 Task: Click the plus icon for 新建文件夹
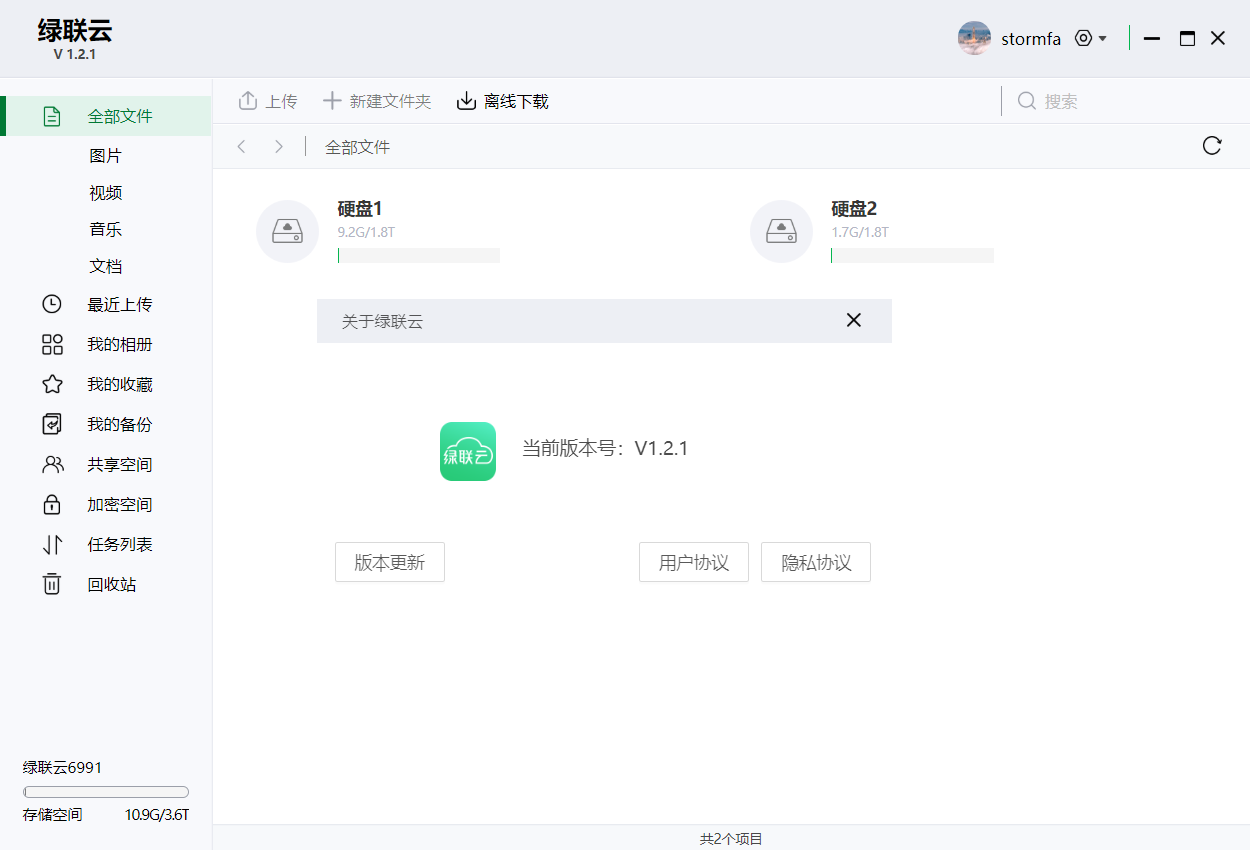tap(332, 101)
